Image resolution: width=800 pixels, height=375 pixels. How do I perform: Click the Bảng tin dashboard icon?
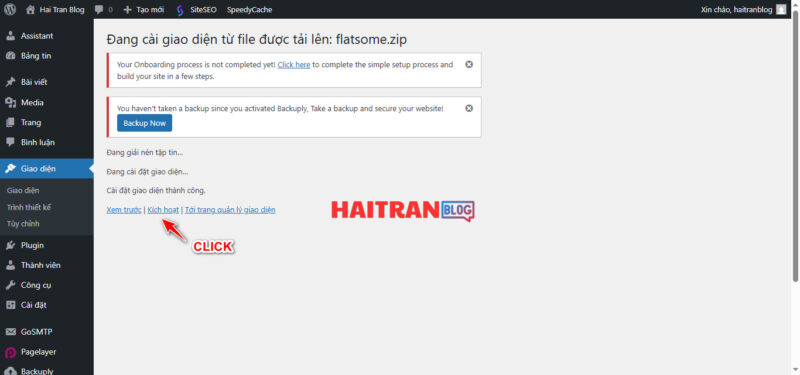point(10,56)
